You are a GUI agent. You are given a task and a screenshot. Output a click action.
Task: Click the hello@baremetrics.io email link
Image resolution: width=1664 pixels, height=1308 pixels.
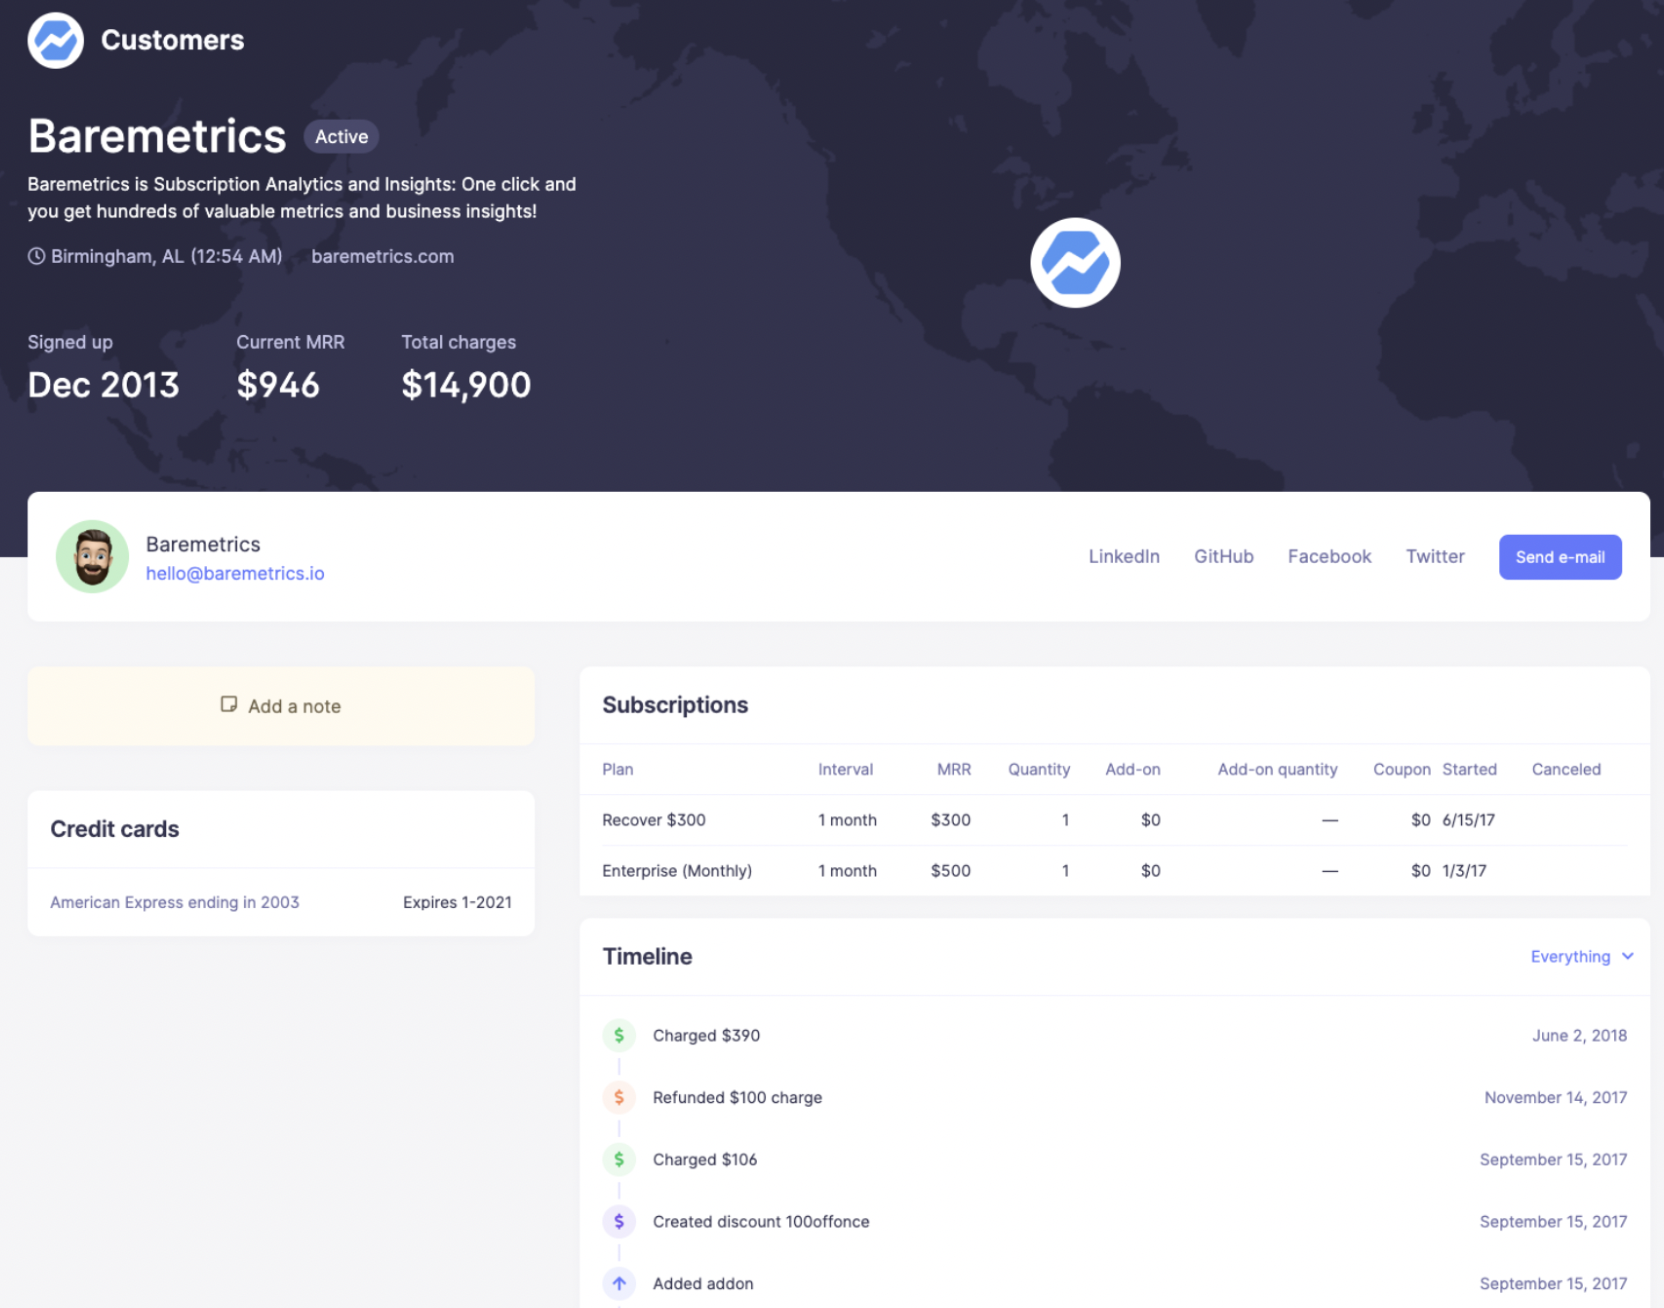(x=235, y=573)
